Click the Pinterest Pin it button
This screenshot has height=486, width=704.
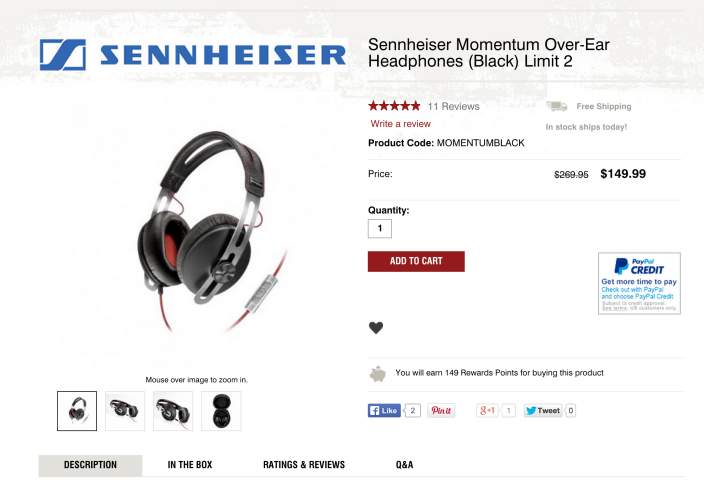point(441,411)
